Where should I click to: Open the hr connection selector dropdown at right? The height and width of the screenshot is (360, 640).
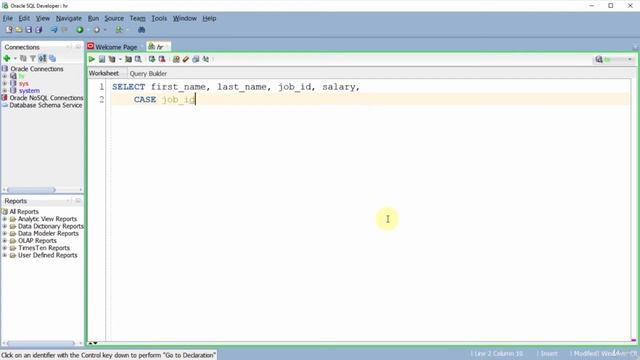click(630, 60)
